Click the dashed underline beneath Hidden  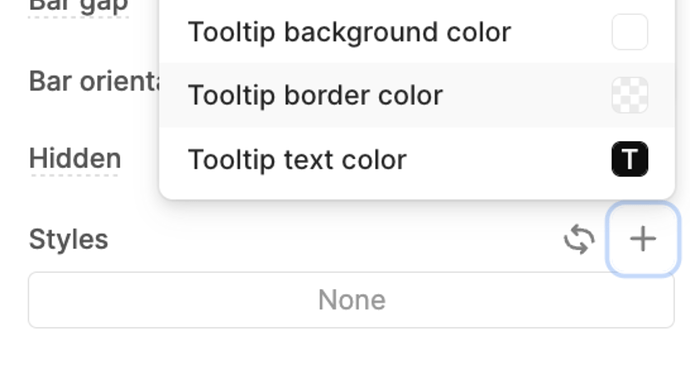pos(75,175)
